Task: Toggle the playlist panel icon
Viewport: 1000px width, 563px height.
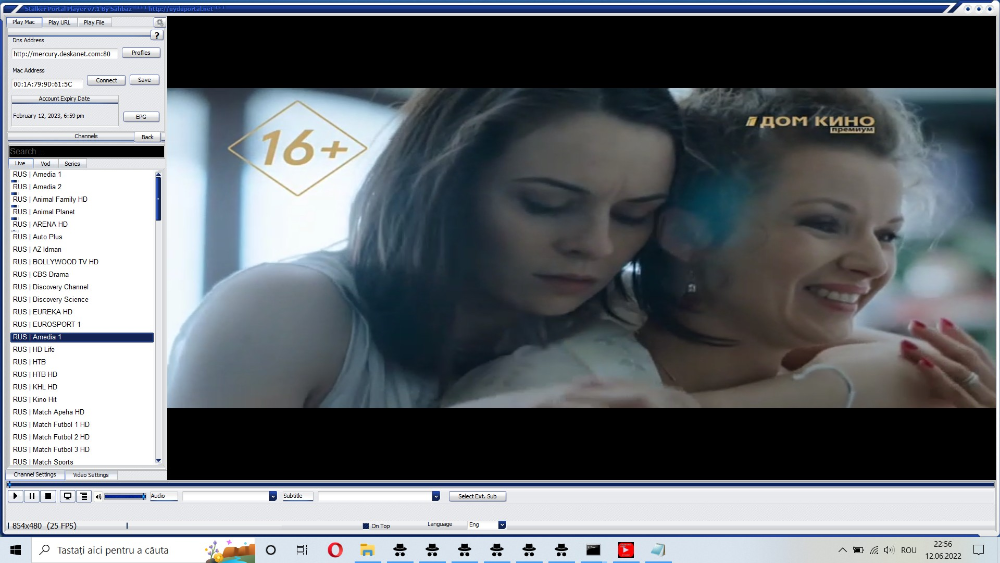Action: pyautogui.click(x=84, y=496)
